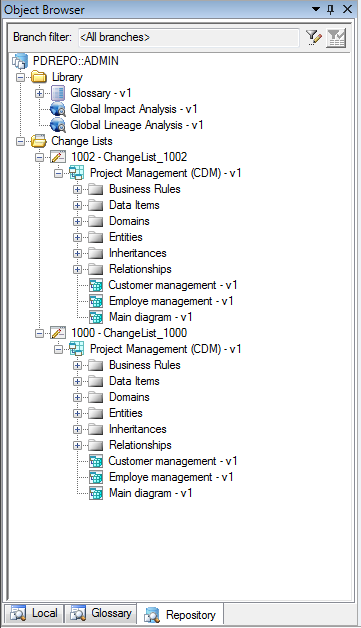Switch to the Glossary tab
Screen dimensions: 361x628
[x=101, y=613]
